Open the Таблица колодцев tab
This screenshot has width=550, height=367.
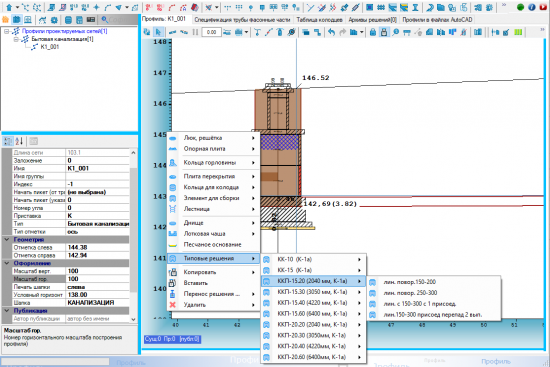319,20
